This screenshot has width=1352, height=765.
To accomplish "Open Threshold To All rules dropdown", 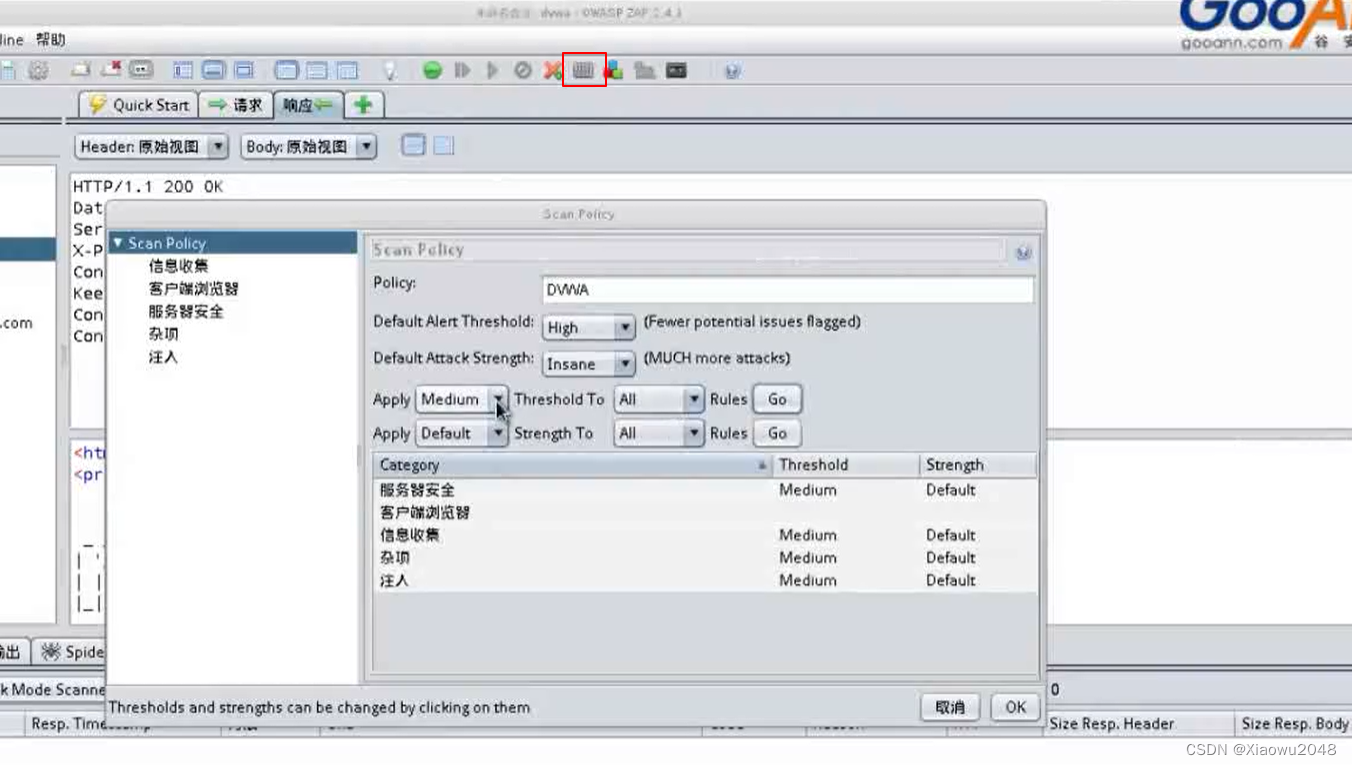I will click(659, 399).
